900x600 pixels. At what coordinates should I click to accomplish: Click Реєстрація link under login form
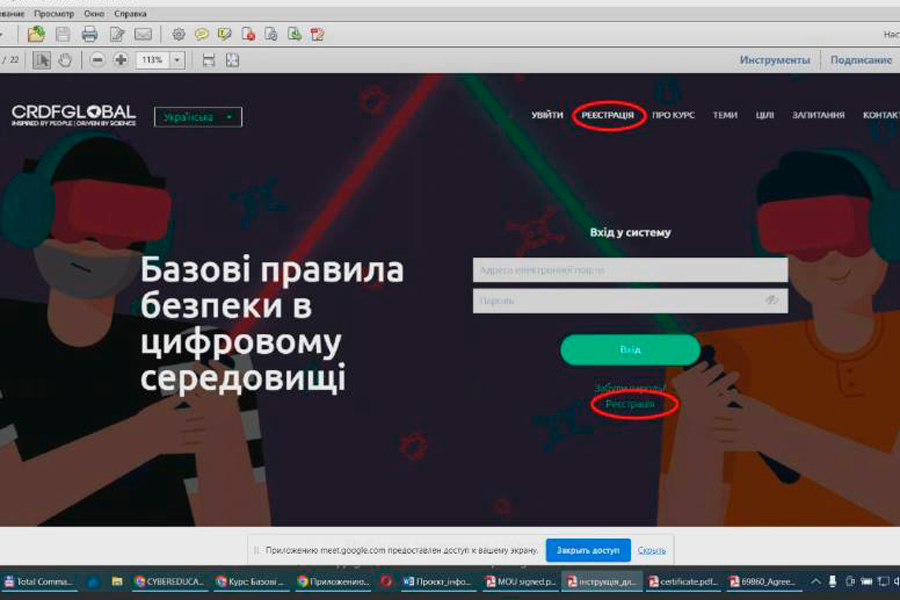(x=630, y=404)
